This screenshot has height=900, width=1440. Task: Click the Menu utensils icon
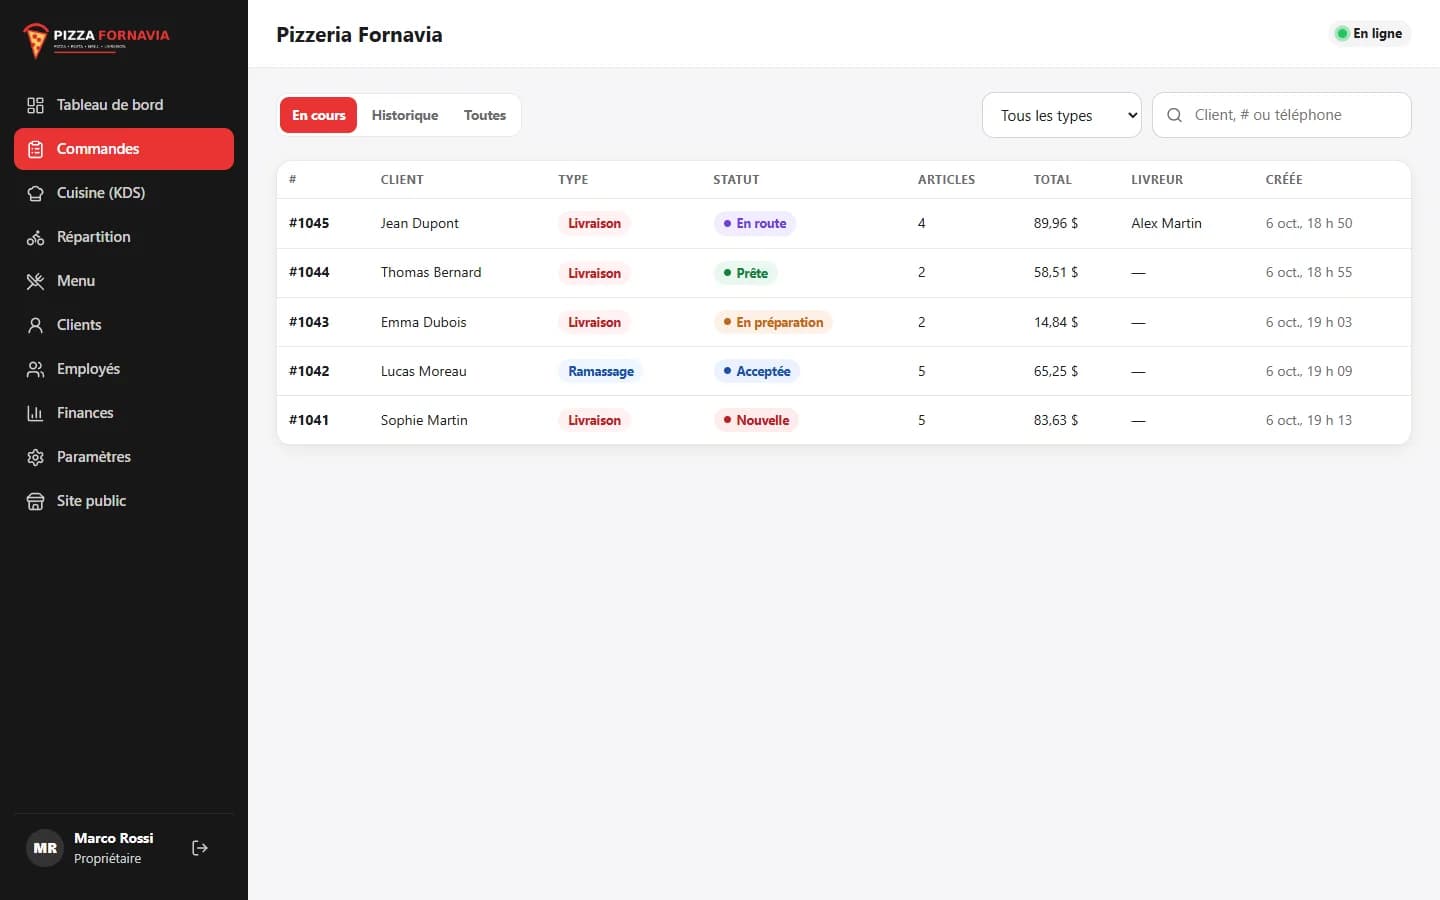tap(35, 281)
